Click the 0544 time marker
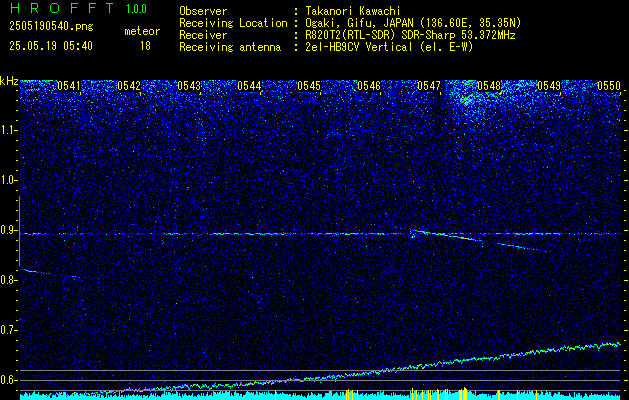Viewport: 629px width, 400px height. [x=249, y=86]
